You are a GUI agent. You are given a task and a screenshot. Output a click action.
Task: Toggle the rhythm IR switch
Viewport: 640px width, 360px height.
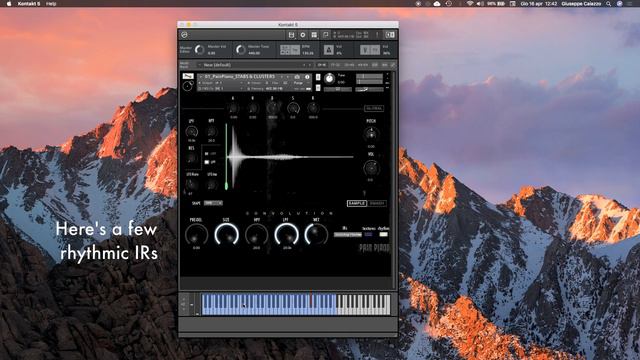383,234
